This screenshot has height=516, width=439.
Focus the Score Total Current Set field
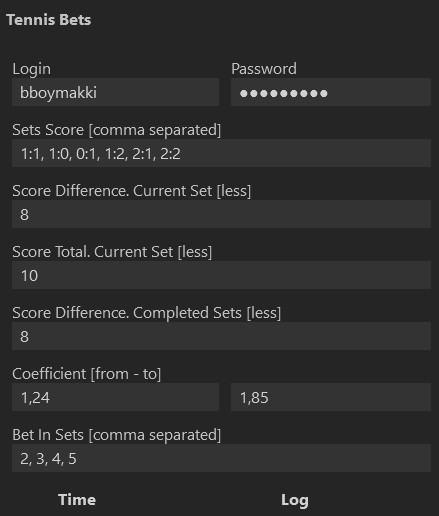click(221, 275)
